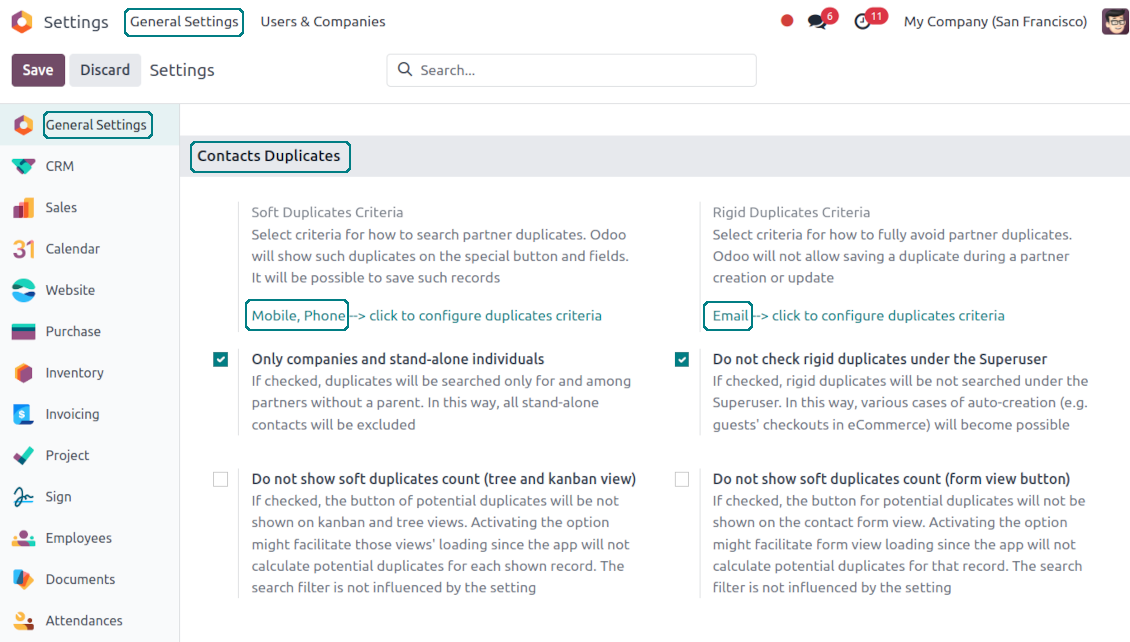1130x642 pixels.
Task: Open activities clock icon with 11 badge
Action: tap(863, 22)
